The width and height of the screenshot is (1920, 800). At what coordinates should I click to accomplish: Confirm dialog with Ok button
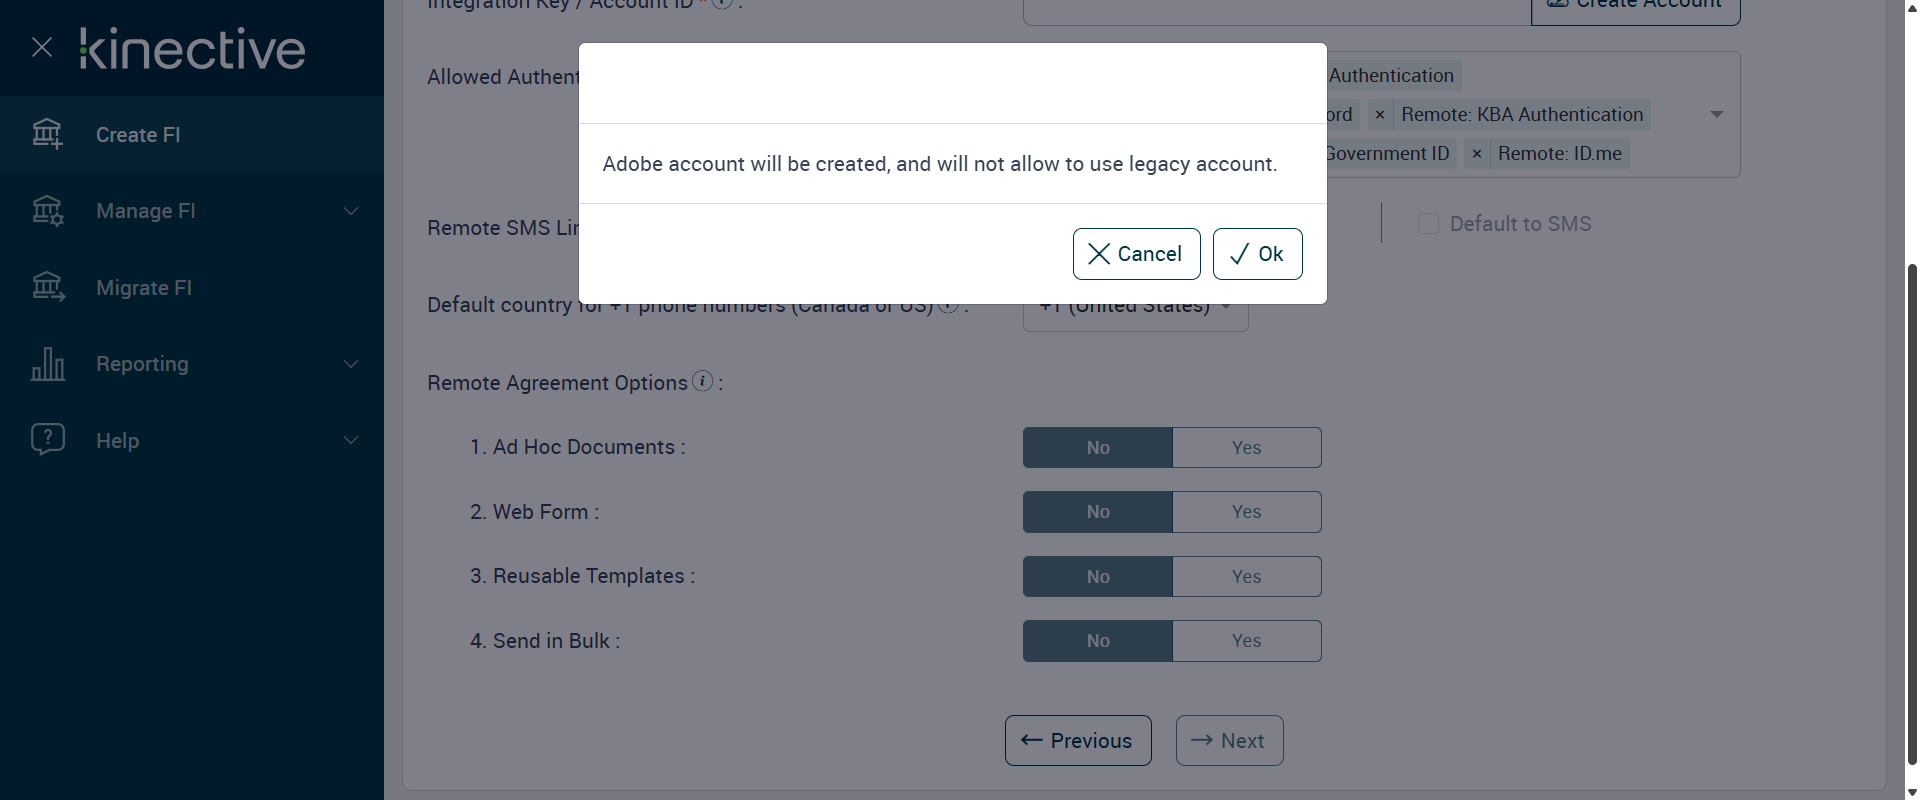1257,254
